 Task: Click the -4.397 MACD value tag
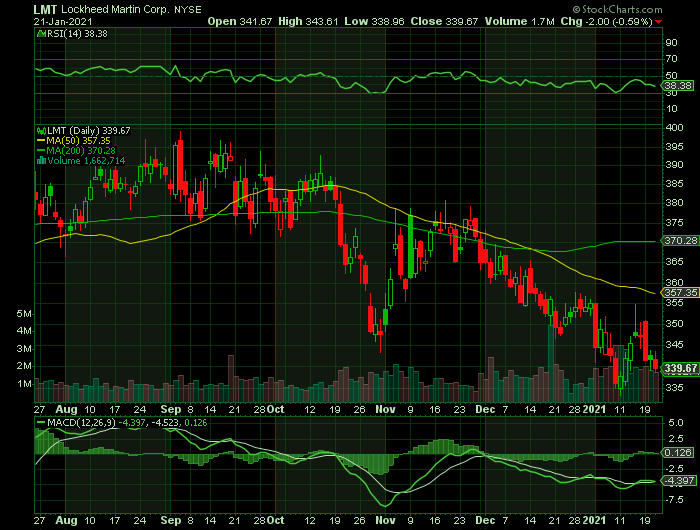tap(678, 482)
